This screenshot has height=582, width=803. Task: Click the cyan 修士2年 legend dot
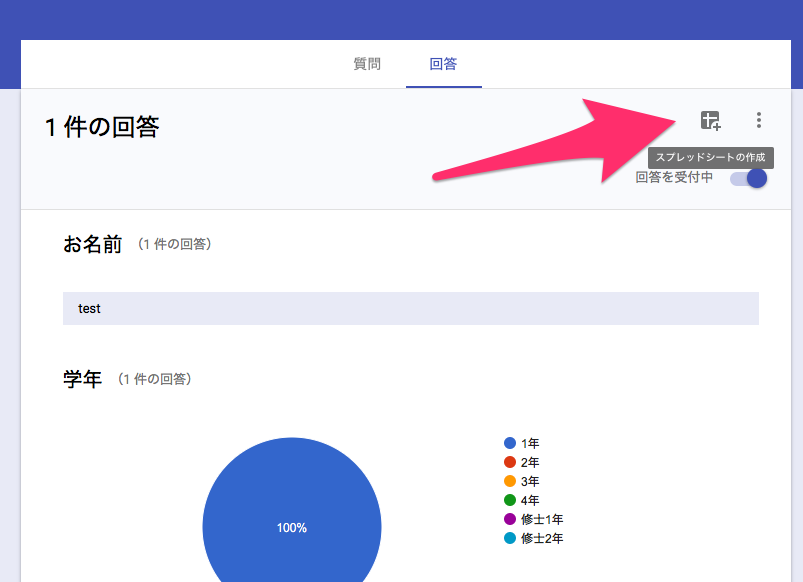(509, 538)
